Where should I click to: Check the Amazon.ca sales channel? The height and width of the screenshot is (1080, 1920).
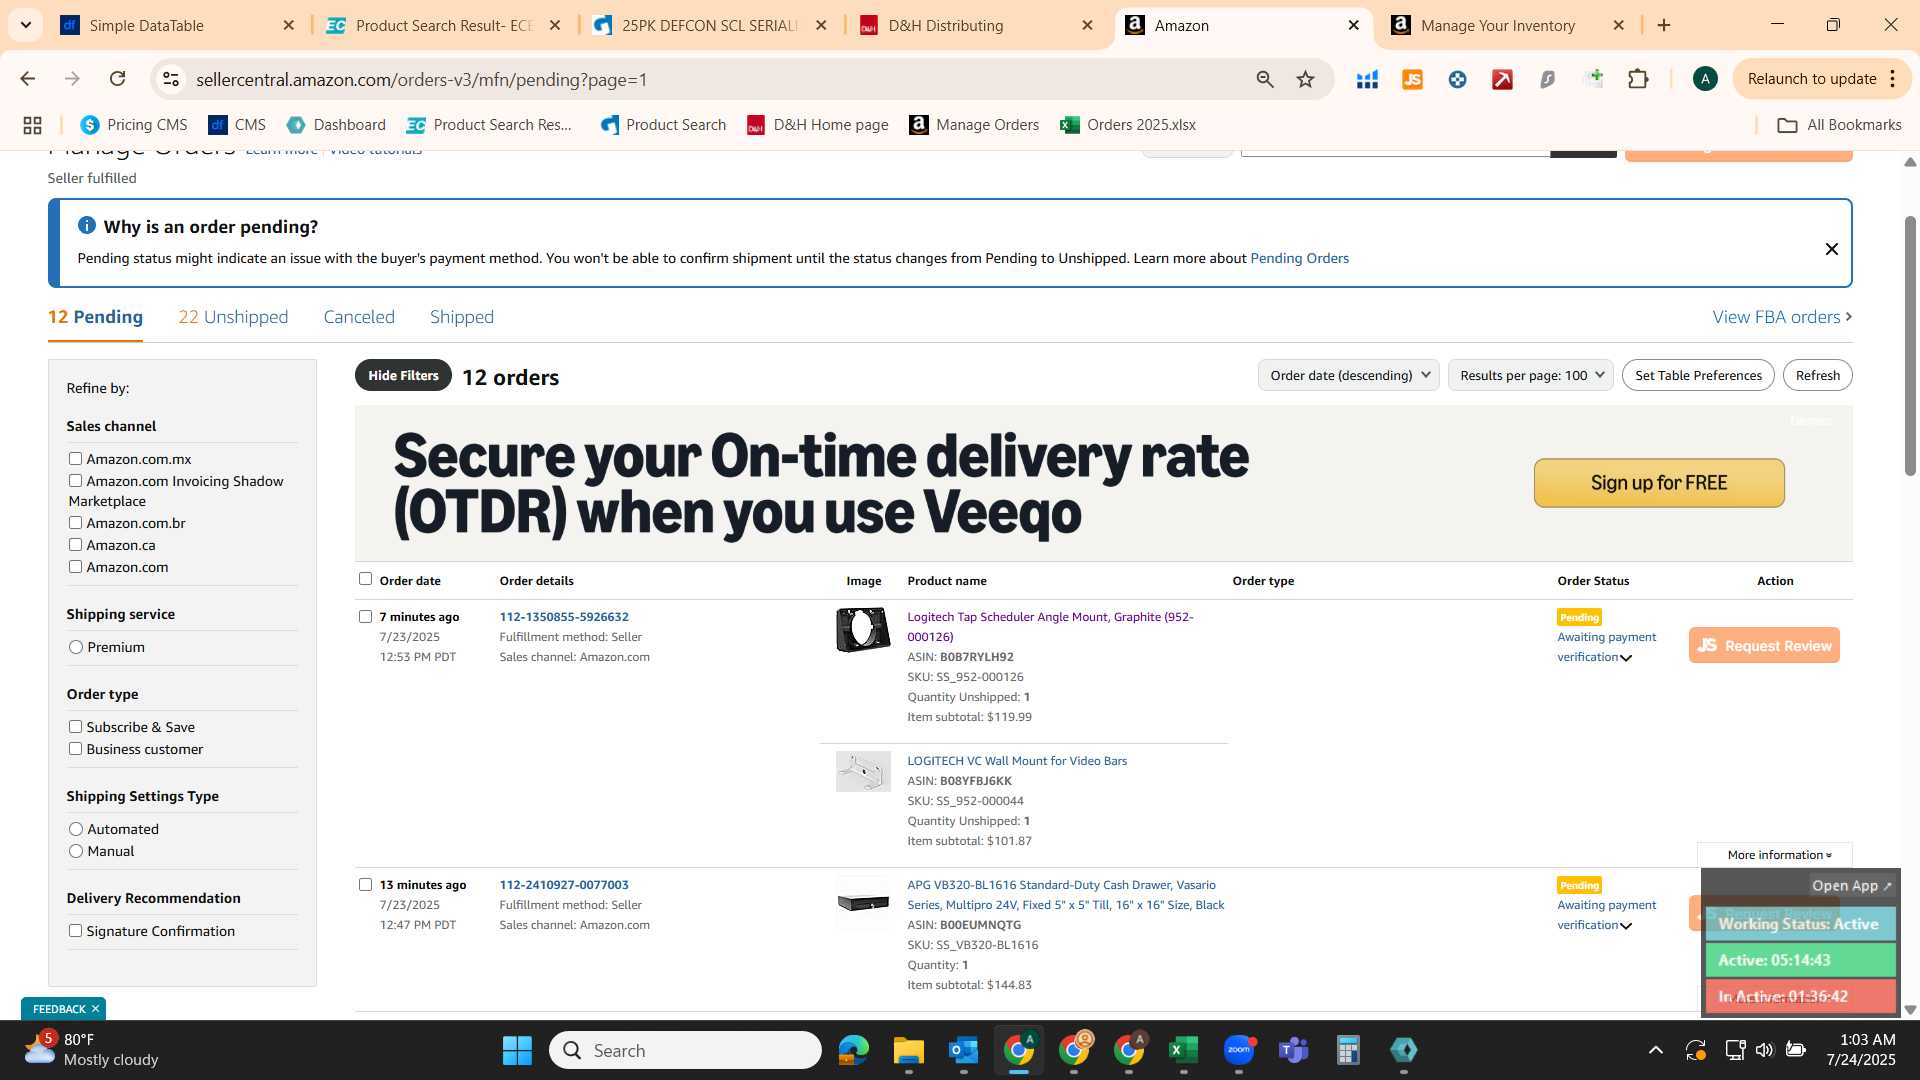click(x=75, y=545)
